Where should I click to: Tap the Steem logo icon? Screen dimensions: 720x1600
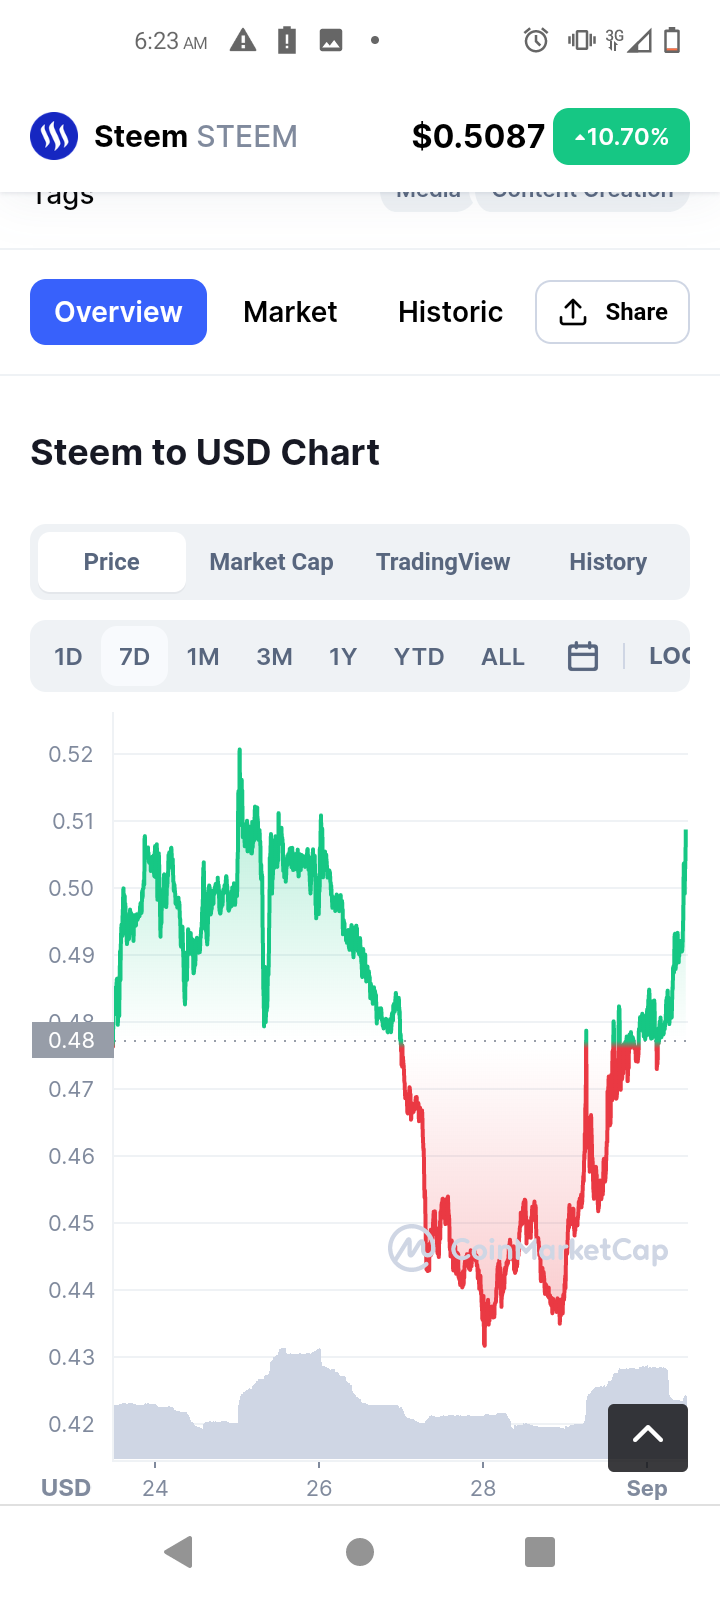coord(54,136)
